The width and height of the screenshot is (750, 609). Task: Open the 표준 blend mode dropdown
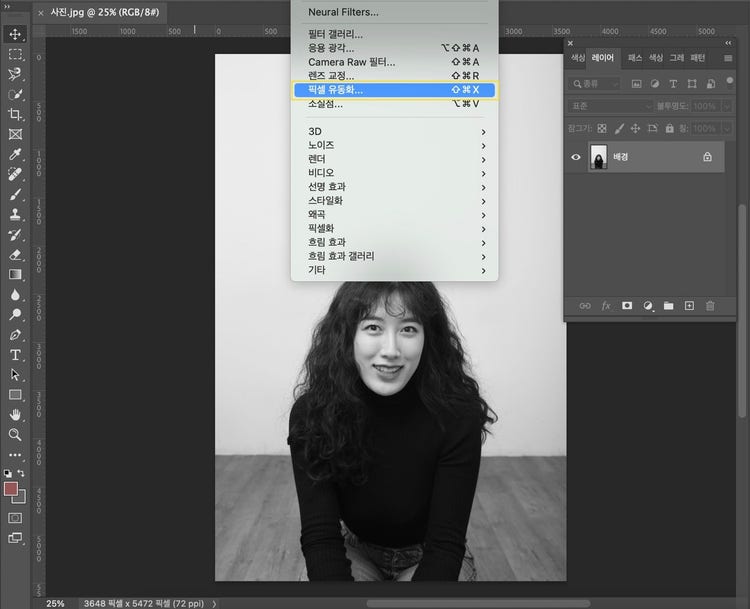pyautogui.click(x=610, y=106)
